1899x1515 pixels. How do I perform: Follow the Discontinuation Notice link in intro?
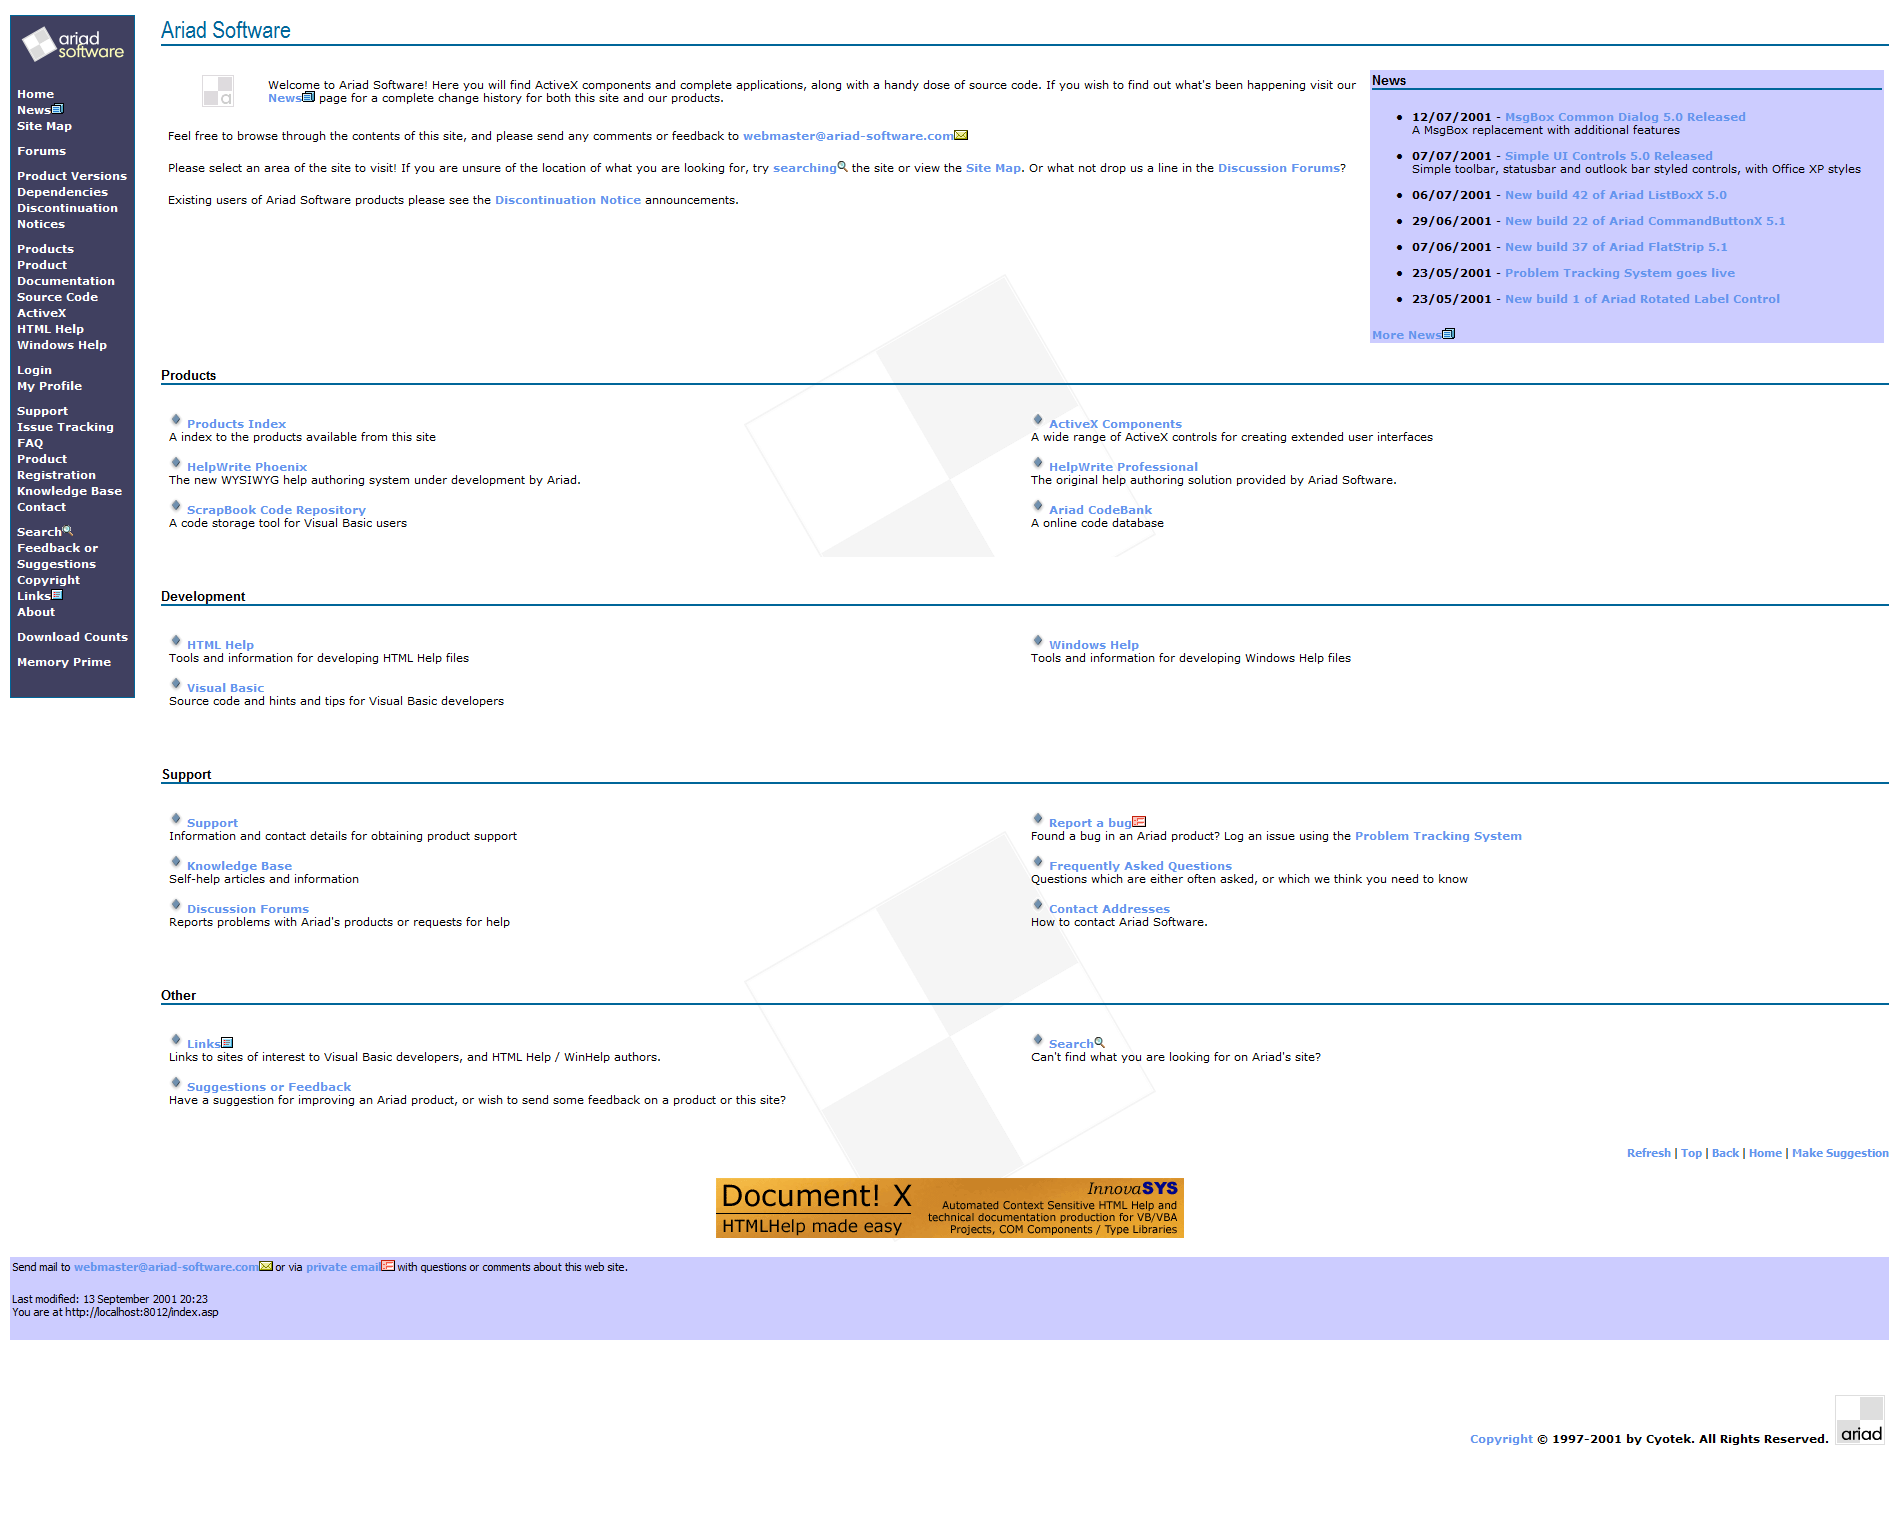pos(568,200)
